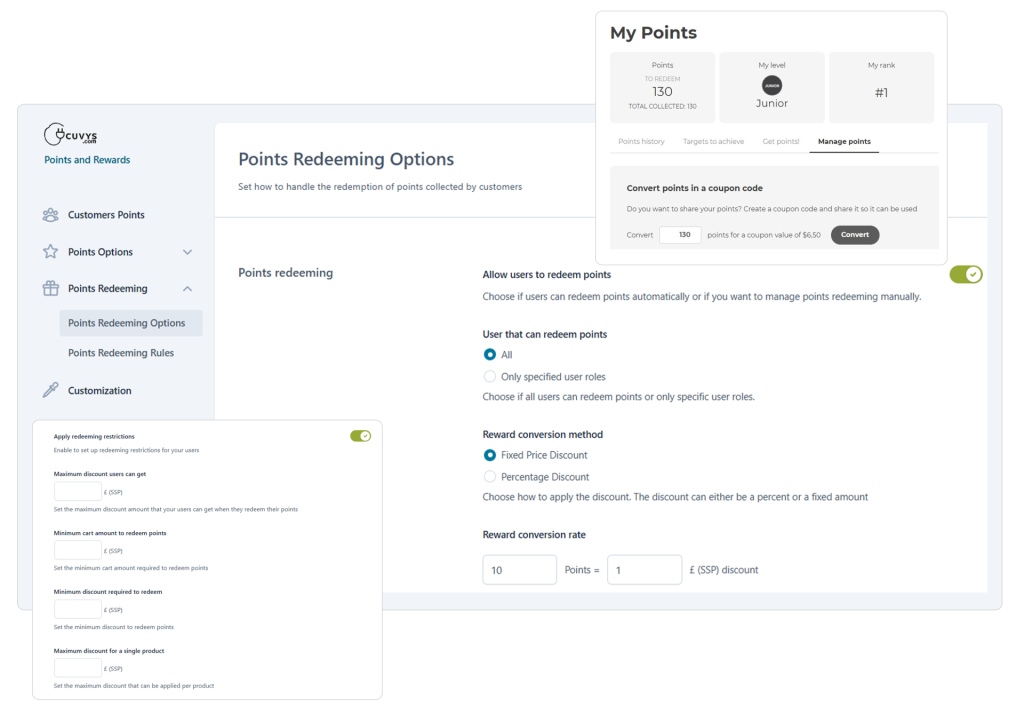Open the Targets to achieve tab
This screenshot has height=707, width=1024.
coord(713,142)
